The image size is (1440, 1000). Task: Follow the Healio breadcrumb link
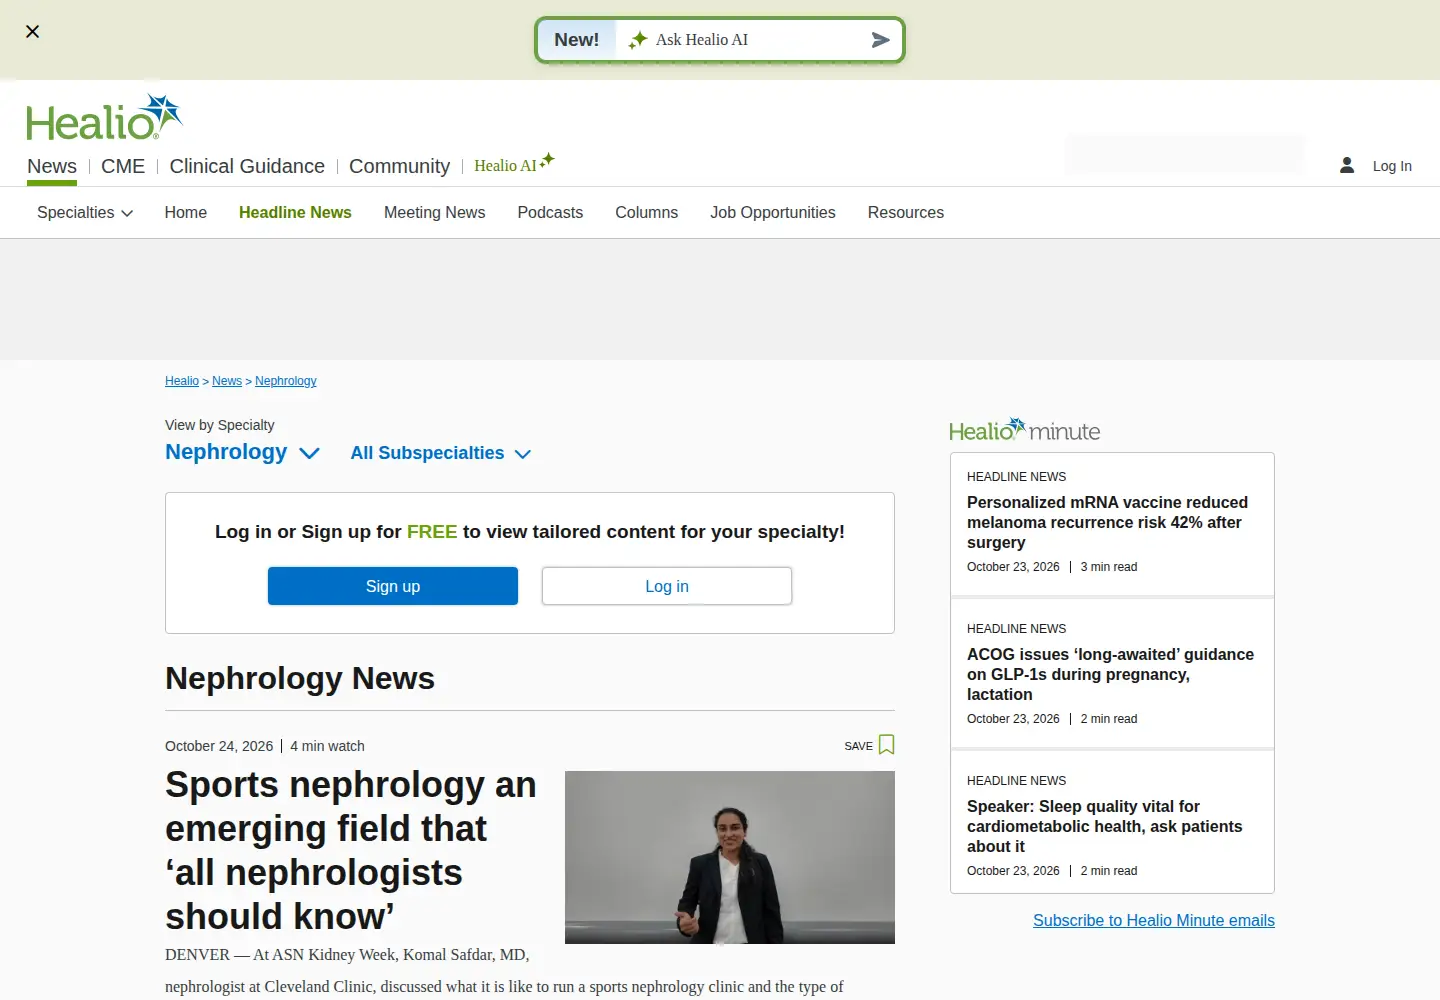tap(182, 381)
